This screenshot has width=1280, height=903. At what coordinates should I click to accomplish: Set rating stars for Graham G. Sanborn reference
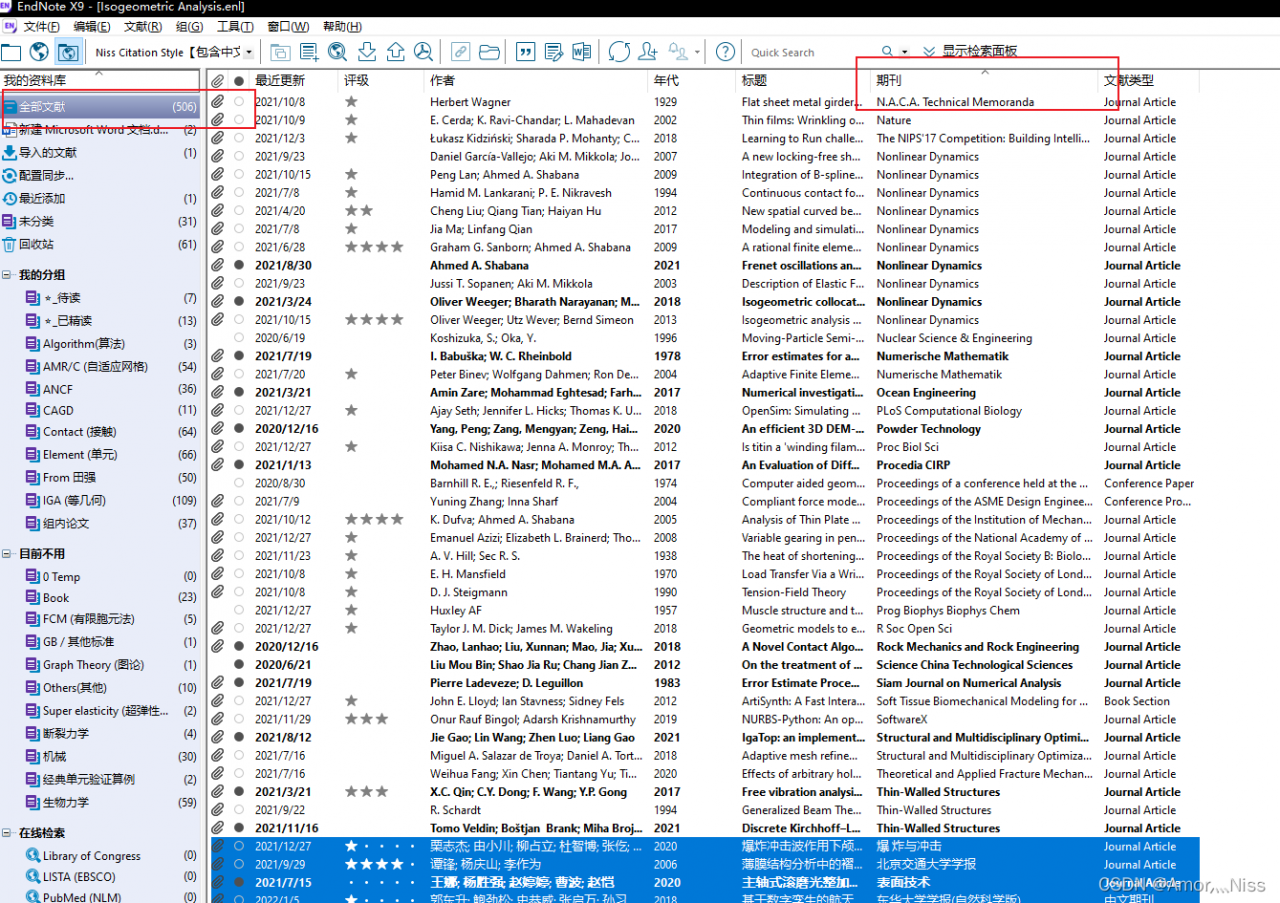pos(374,247)
